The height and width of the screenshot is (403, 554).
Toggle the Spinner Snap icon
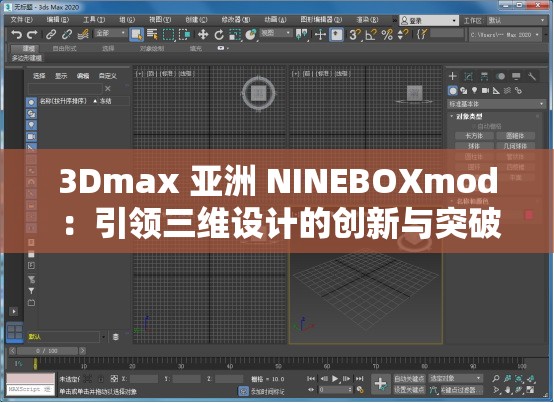pos(403,35)
